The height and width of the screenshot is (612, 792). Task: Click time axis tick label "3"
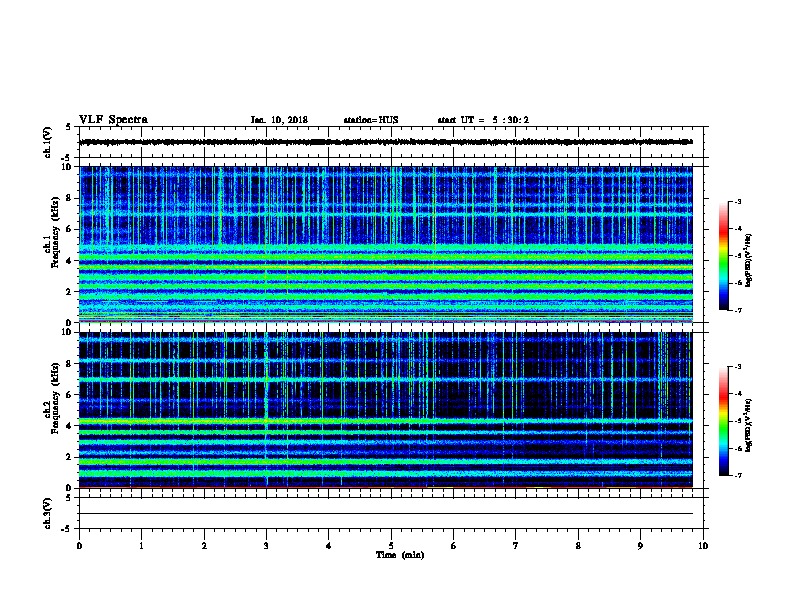tap(266, 546)
